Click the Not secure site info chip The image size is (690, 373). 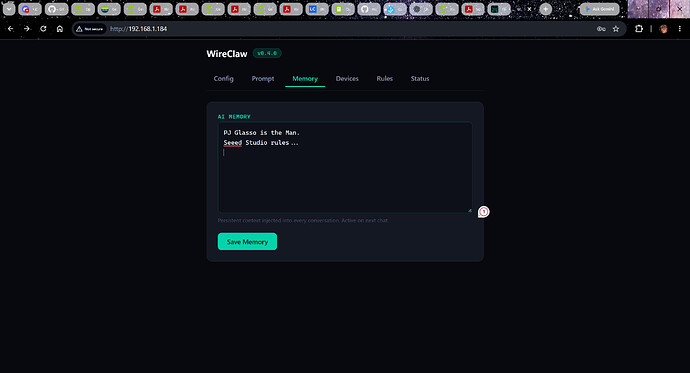click(x=90, y=29)
